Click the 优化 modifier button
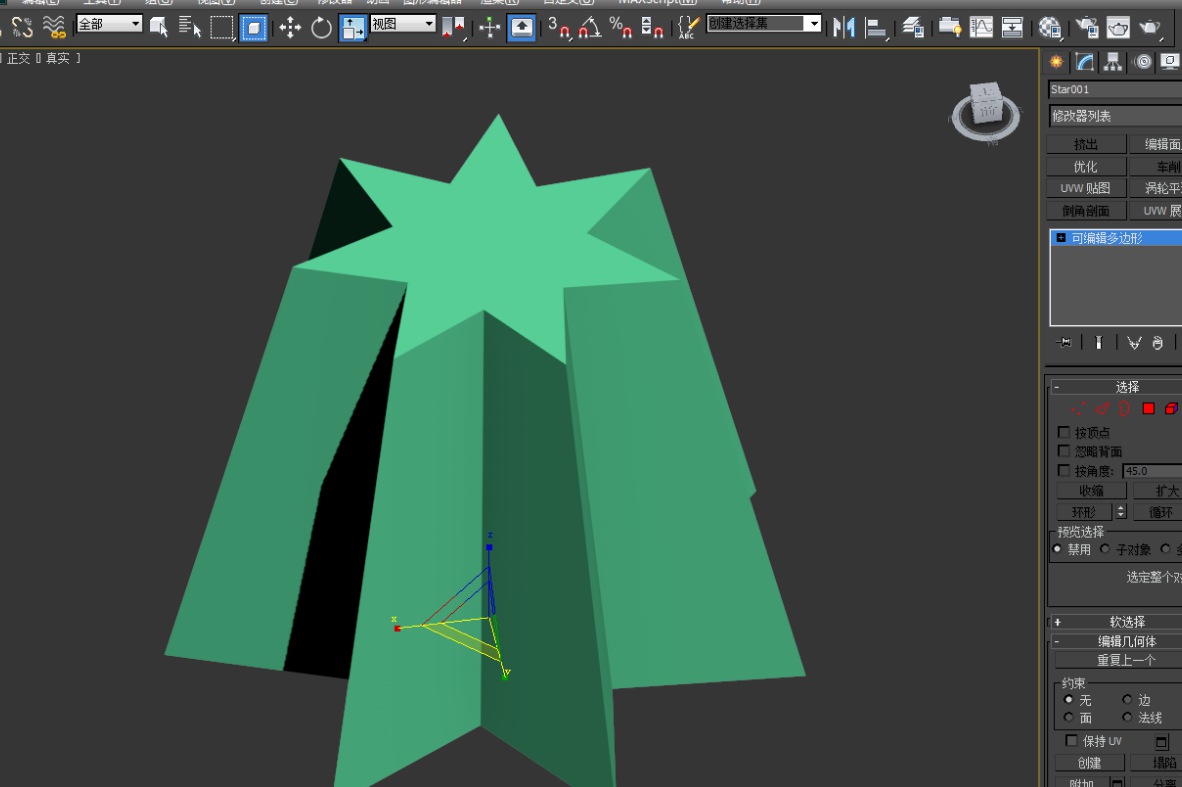Screen dimensions: 1182x787 point(1086,166)
